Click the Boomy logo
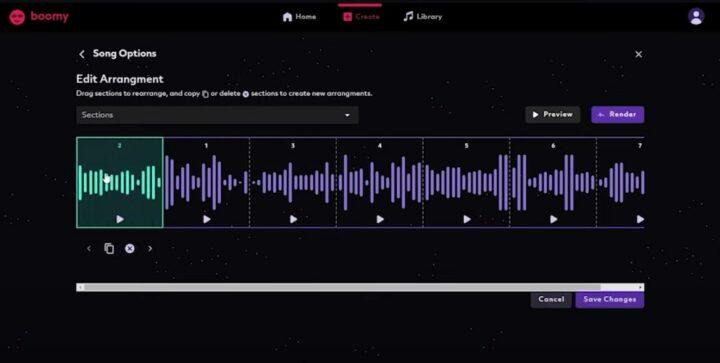Screen dimensions: 720x363 pyautogui.click(x=39, y=17)
